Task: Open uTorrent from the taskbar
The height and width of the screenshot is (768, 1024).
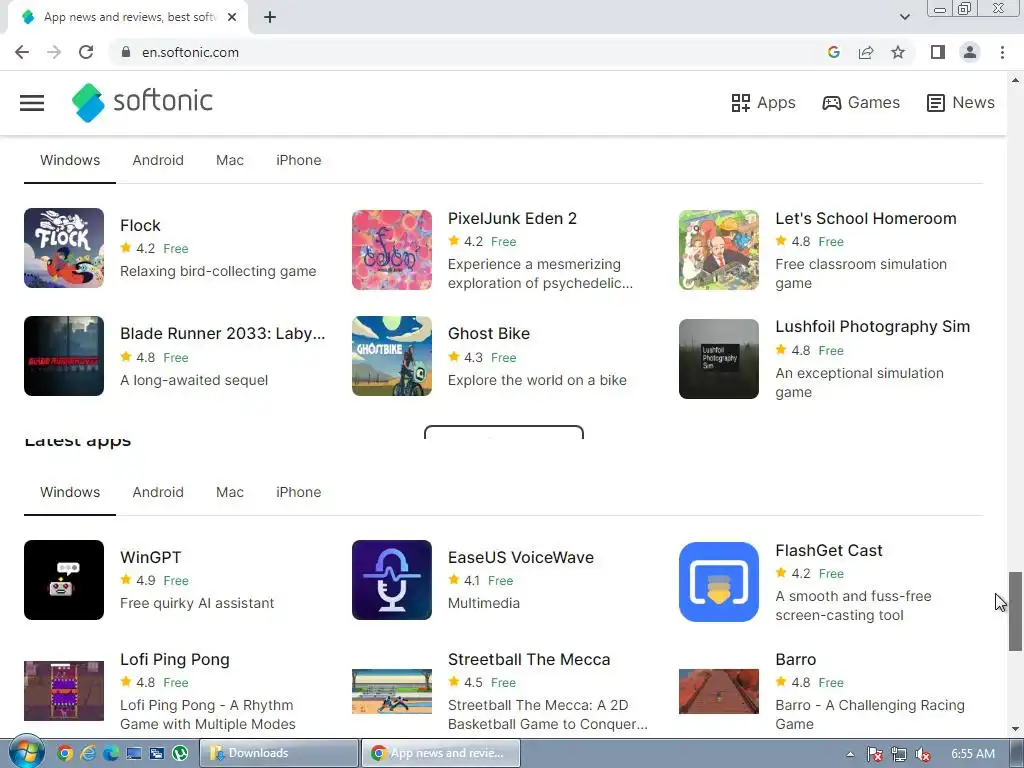Action: point(180,753)
